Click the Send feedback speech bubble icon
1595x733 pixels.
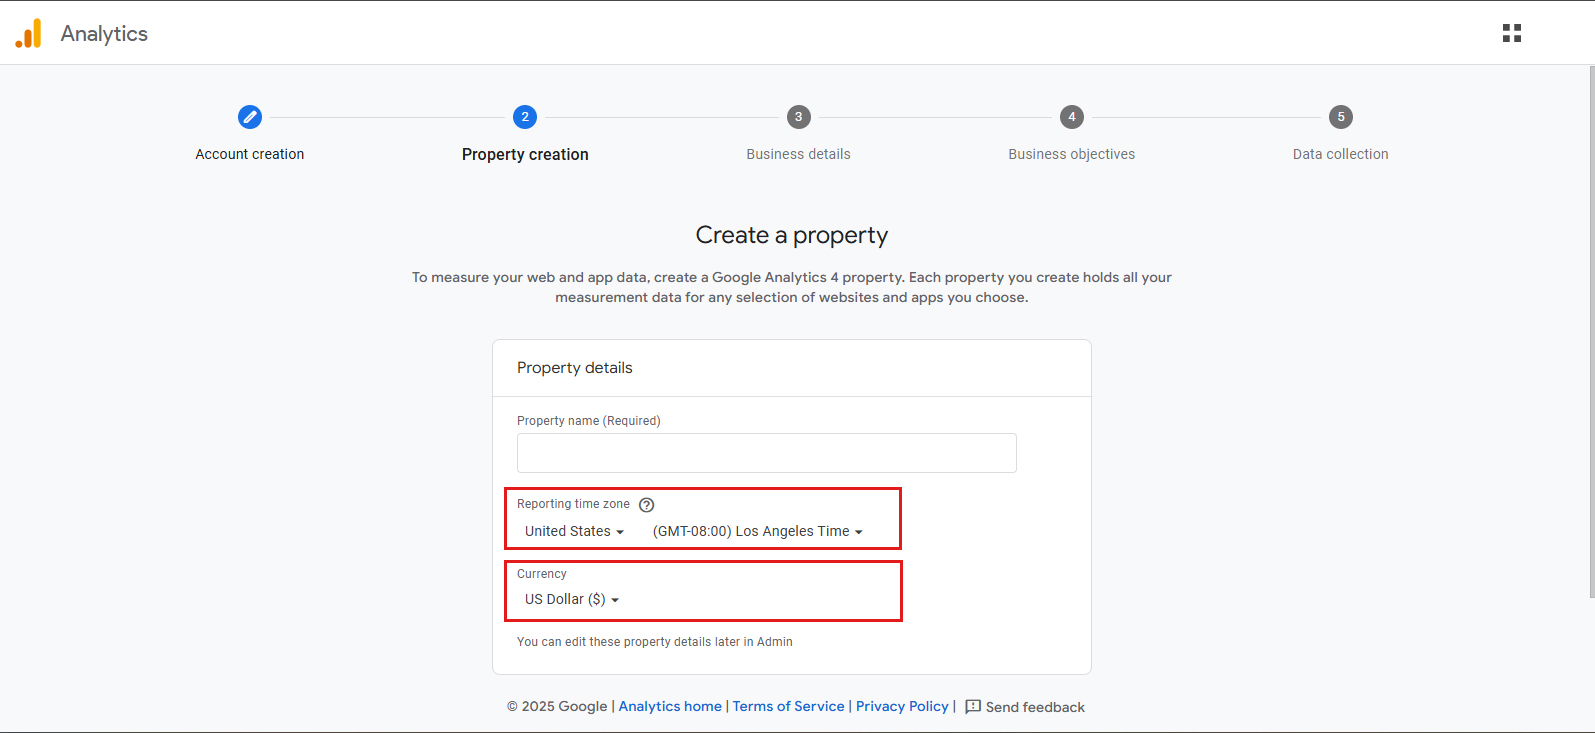tap(973, 707)
